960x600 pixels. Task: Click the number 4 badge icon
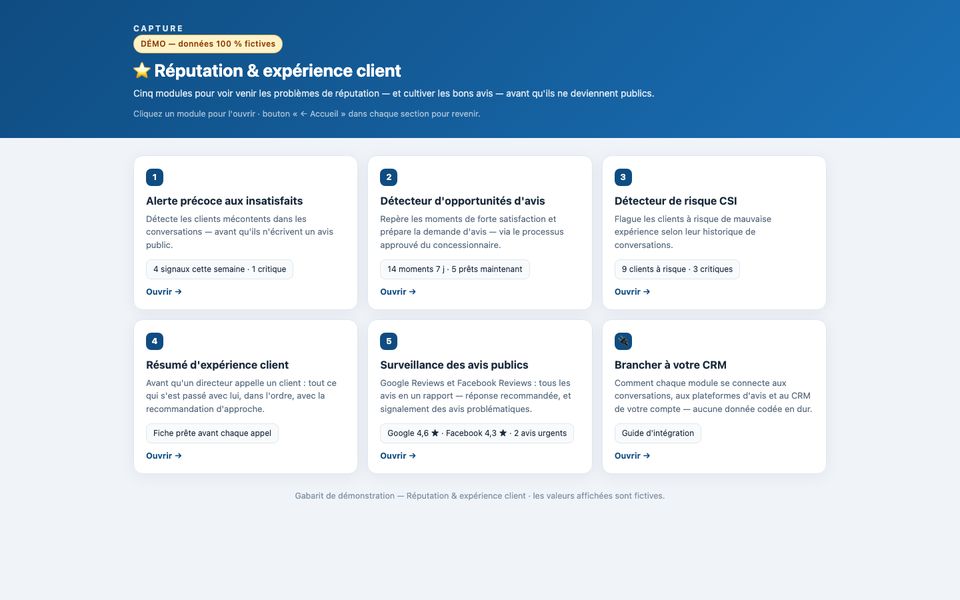coord(154,341)
